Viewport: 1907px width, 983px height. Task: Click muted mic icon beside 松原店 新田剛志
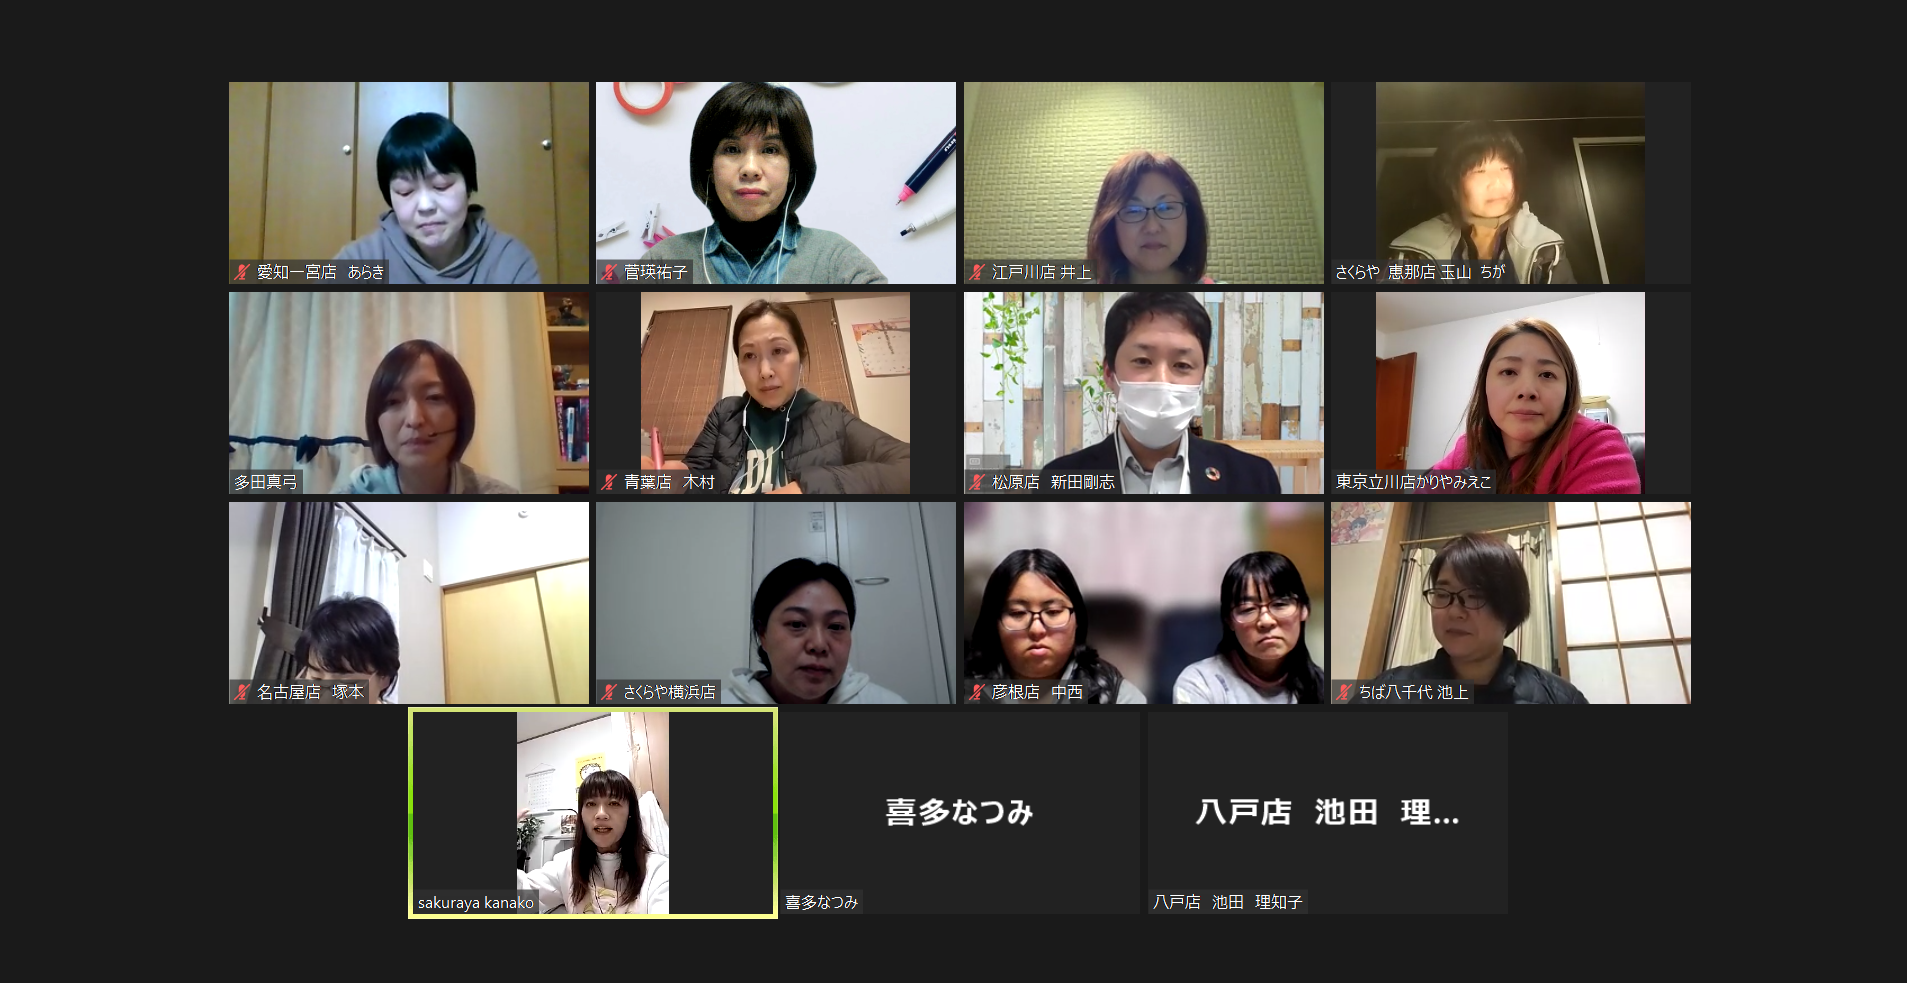point(977,482)
